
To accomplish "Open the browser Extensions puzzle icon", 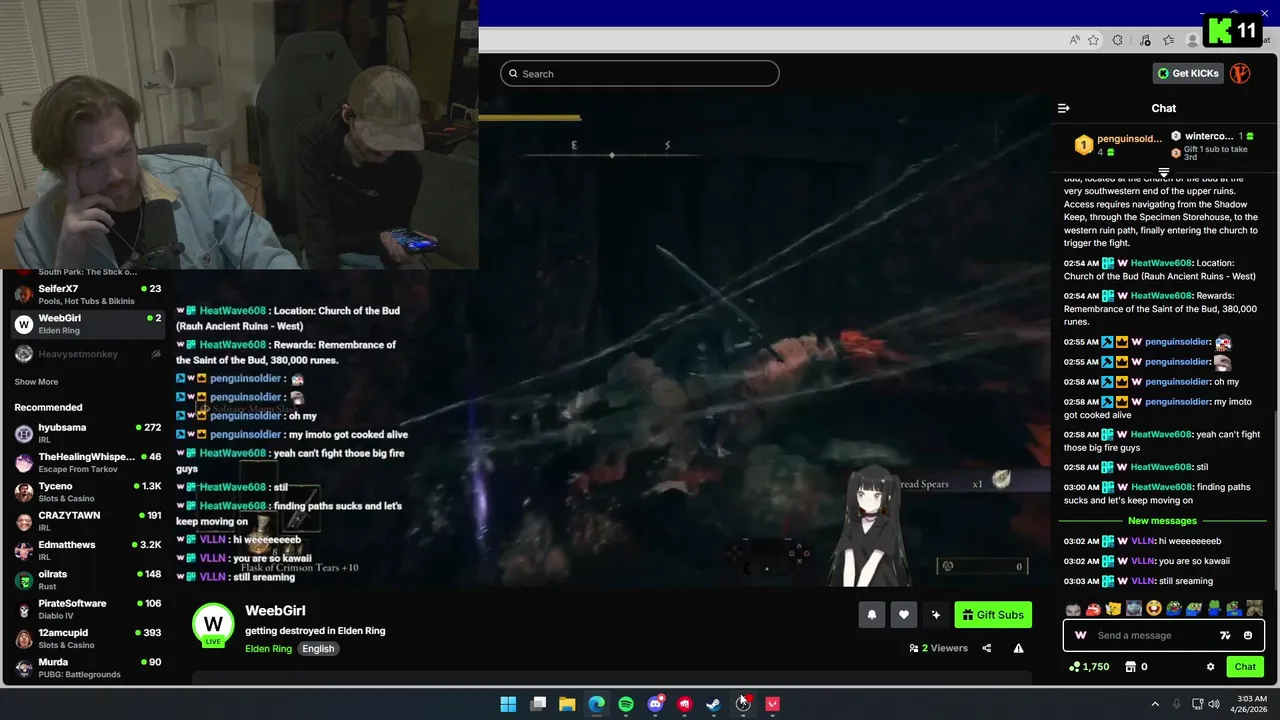I will [1118, 40].
